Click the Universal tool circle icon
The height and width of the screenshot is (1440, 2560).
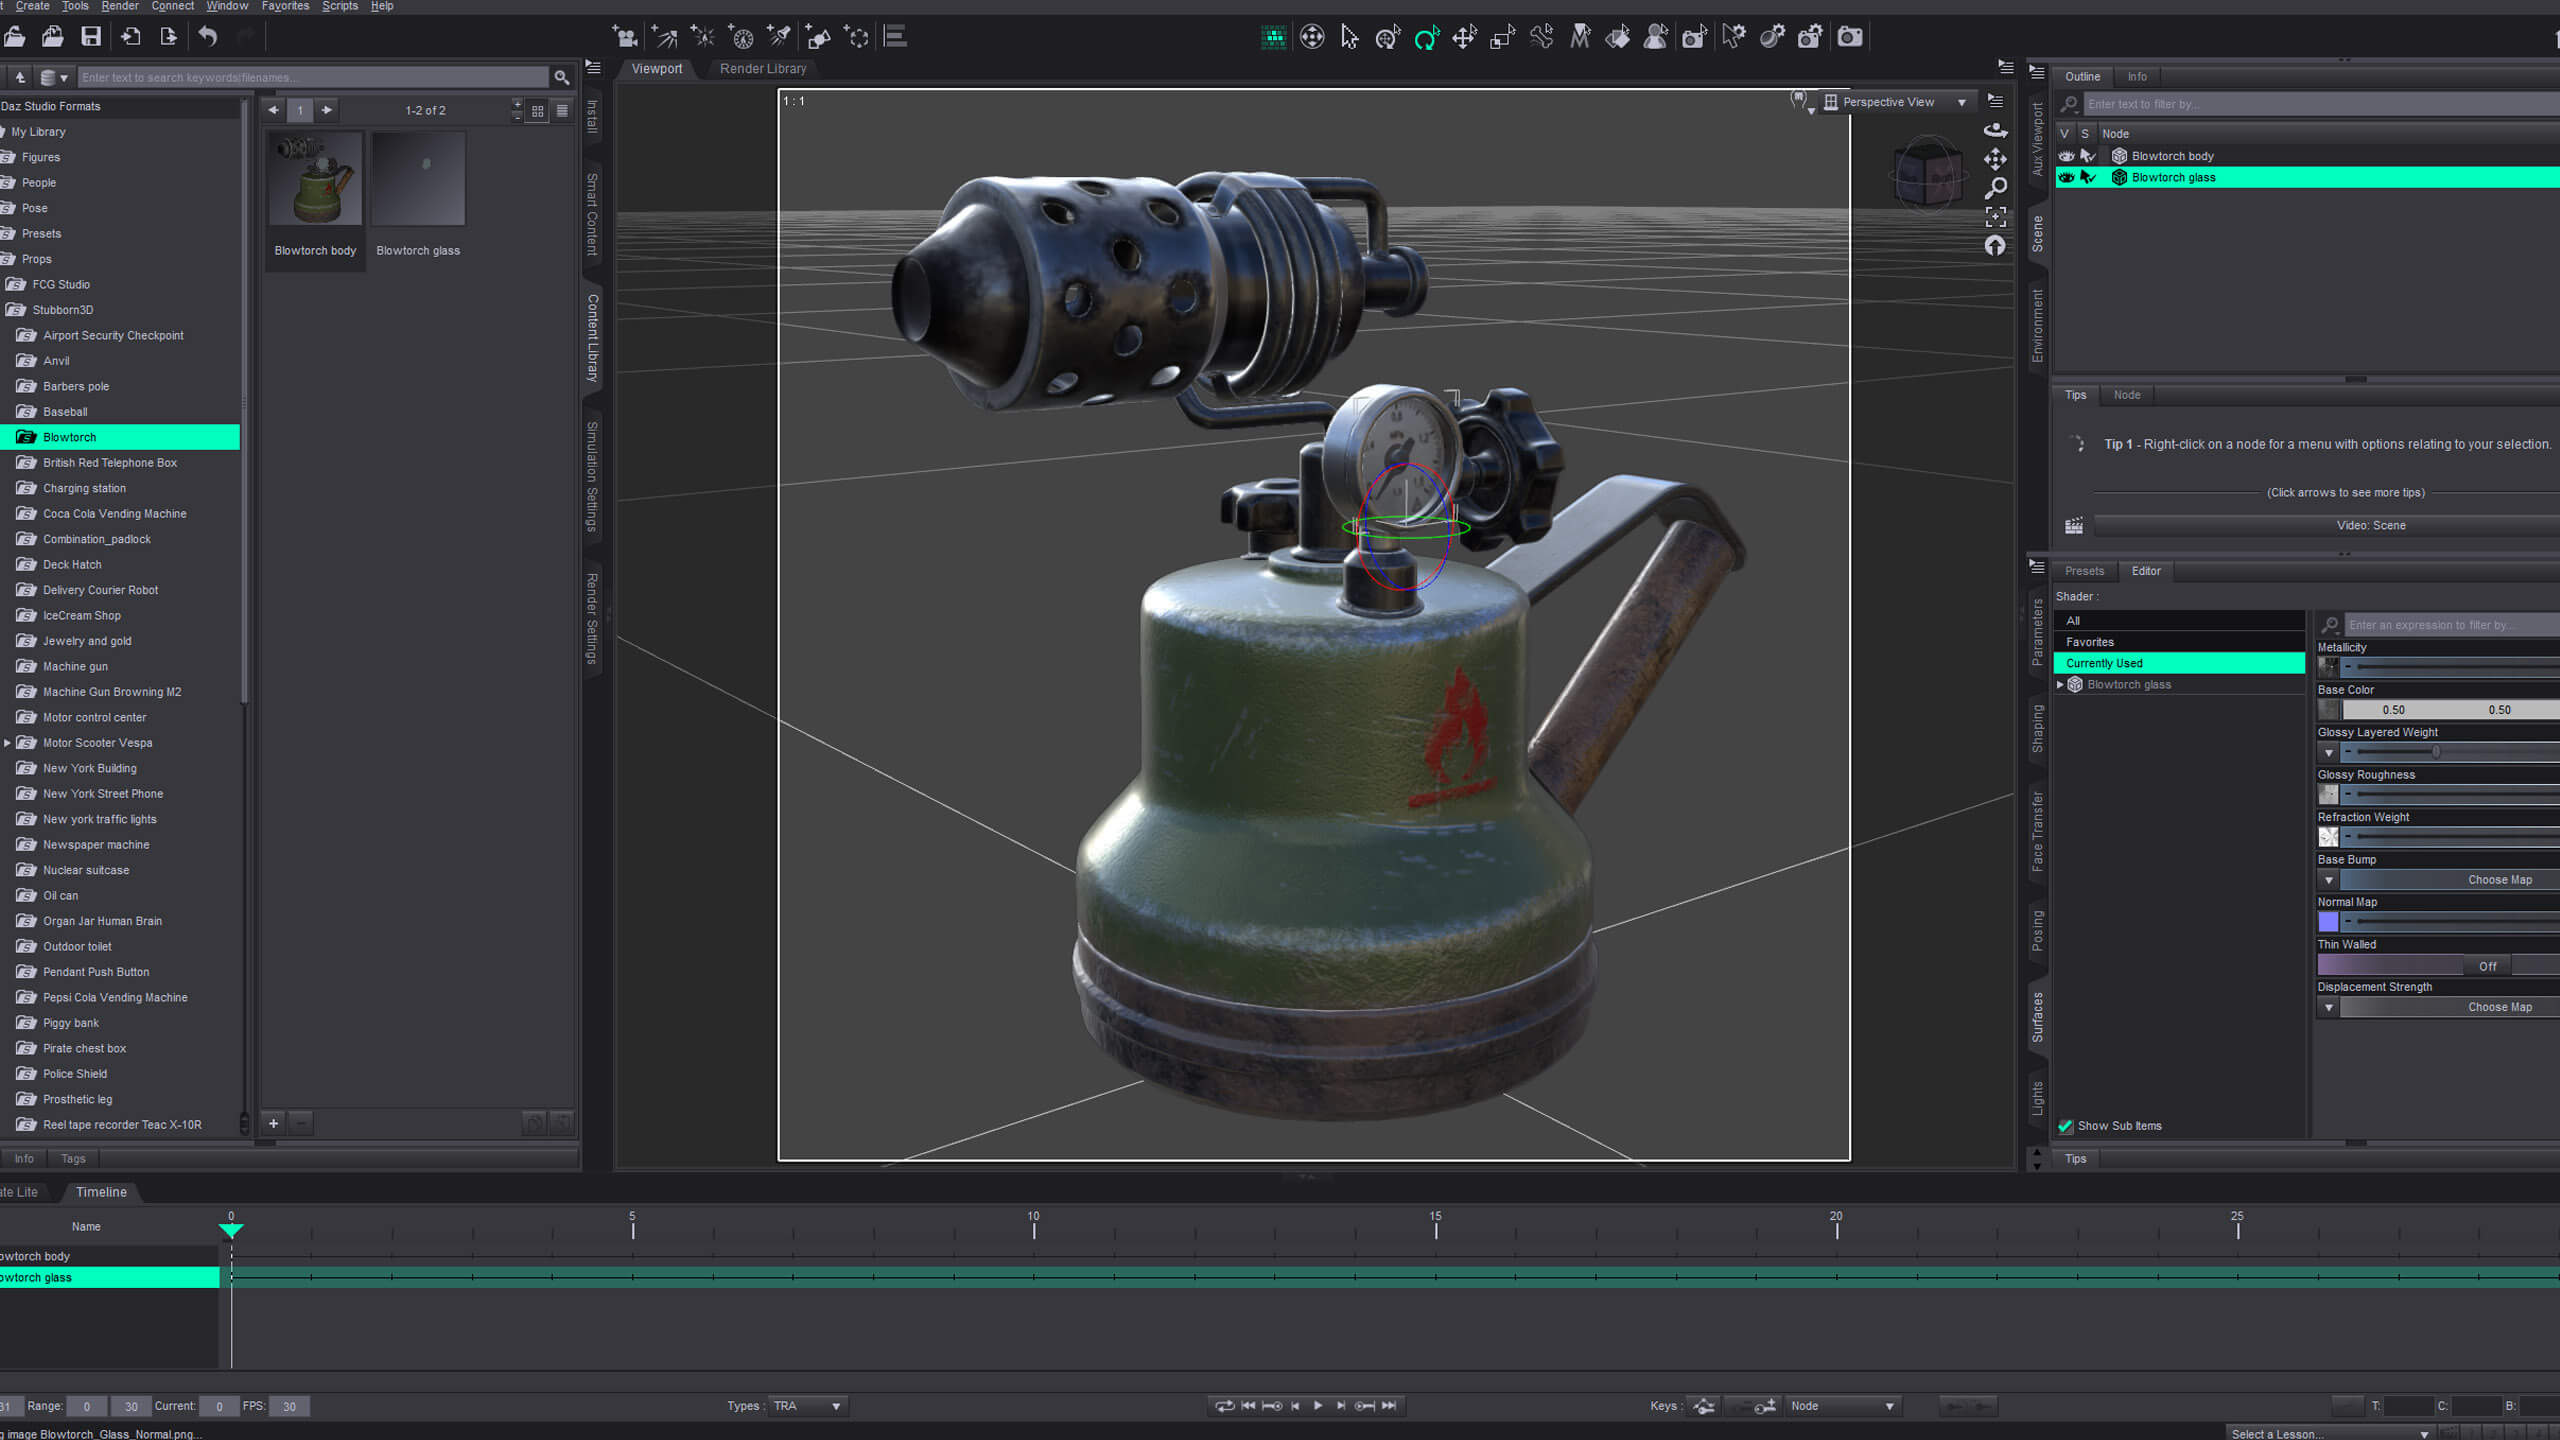(x=1388, y=38)
